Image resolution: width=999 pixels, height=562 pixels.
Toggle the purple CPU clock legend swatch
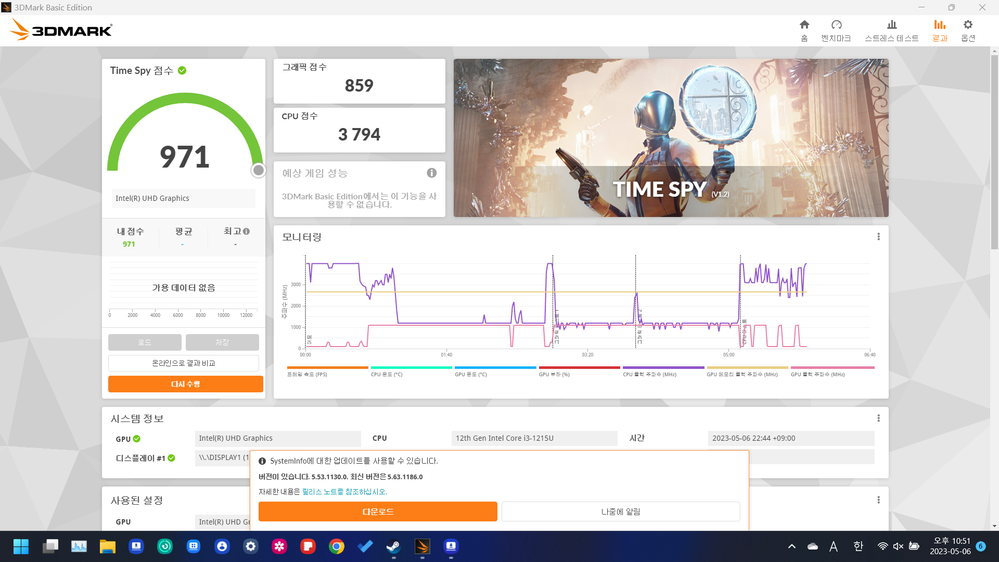click(x=663, y=368)
